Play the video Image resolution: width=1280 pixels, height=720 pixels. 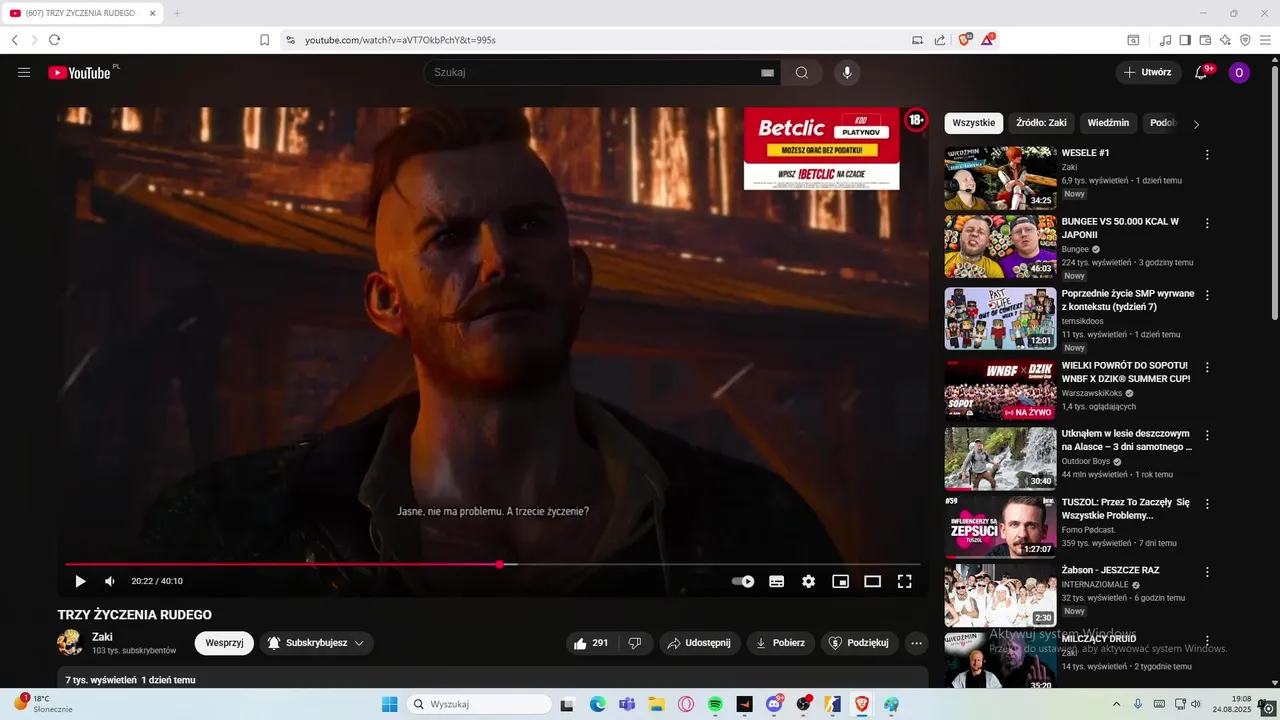click(x=80, y=581)
